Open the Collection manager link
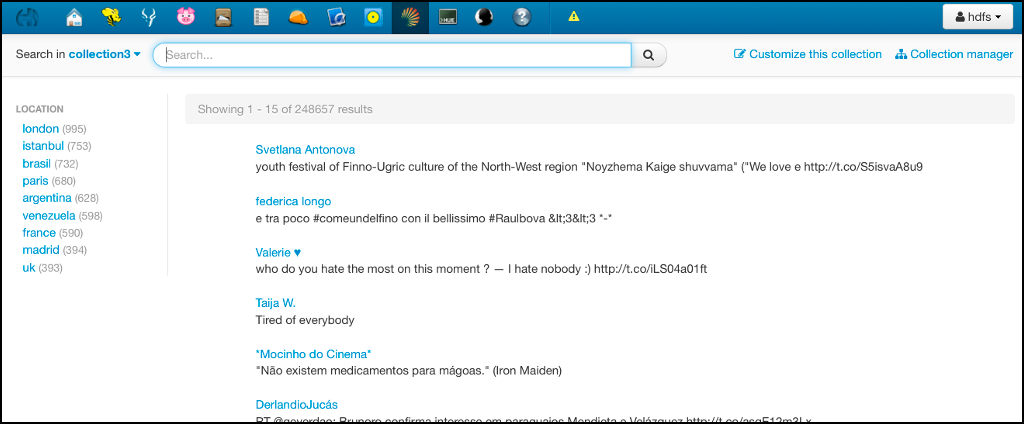The width and height of the screenshot is (1024, 424). (x=953, y=54)
